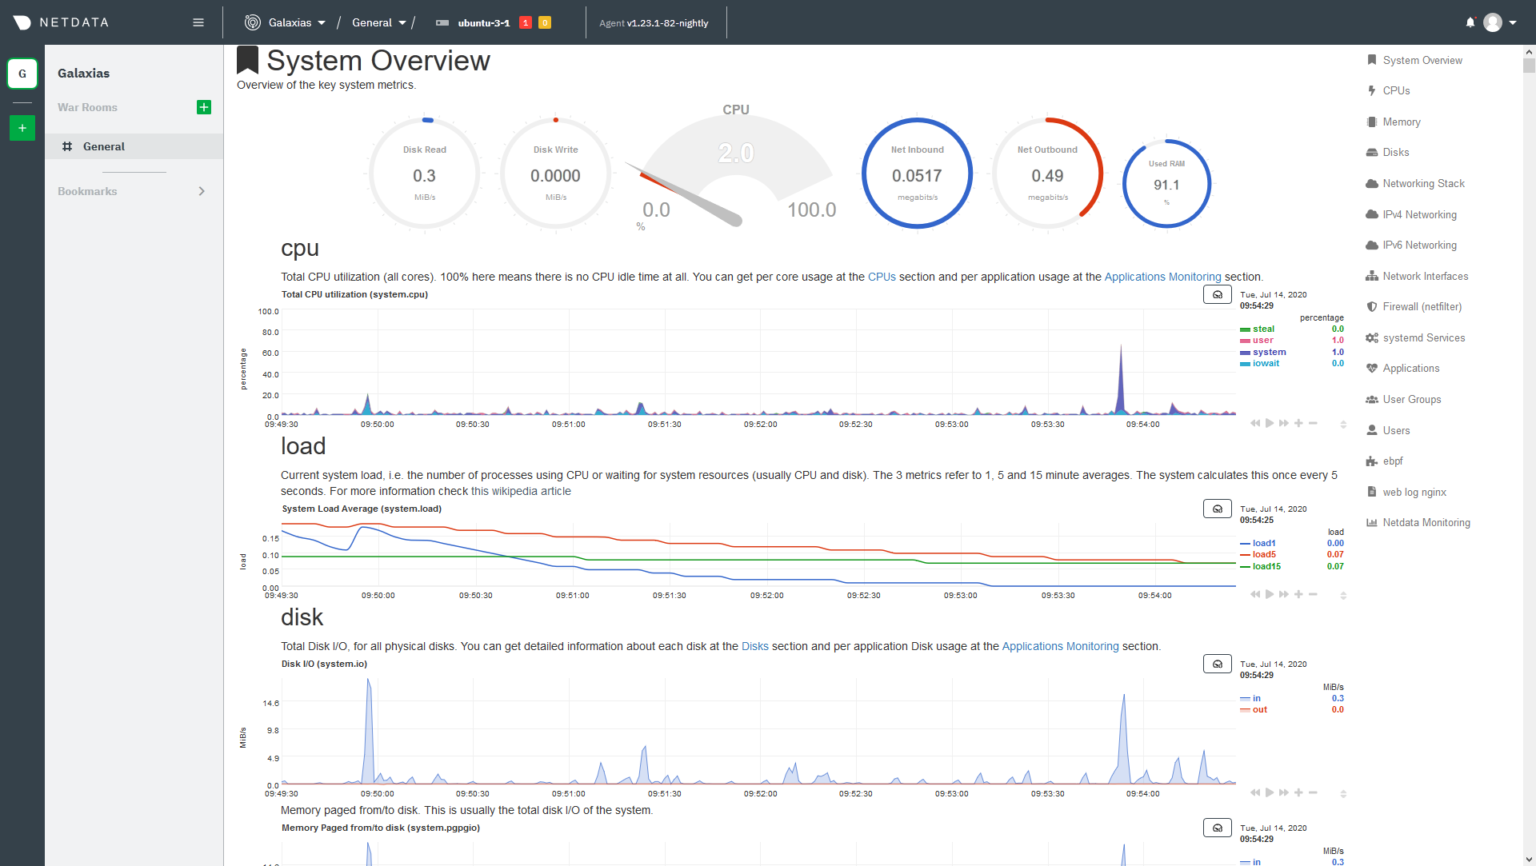Click the hamburger menu icon
The width and height of the screenshot is (1536, 866).
198,21
